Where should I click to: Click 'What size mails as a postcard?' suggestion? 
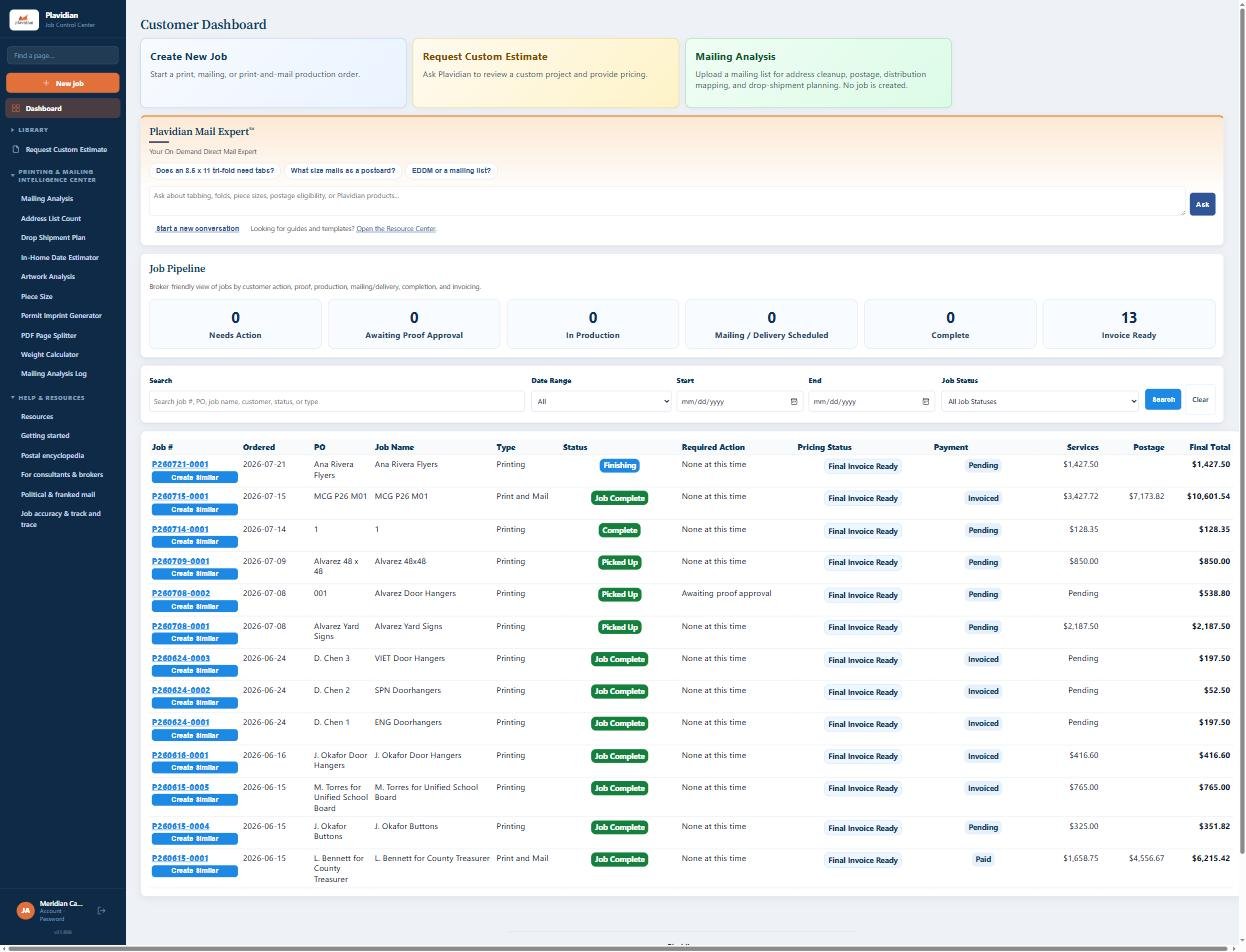click(x=343, y=171)
